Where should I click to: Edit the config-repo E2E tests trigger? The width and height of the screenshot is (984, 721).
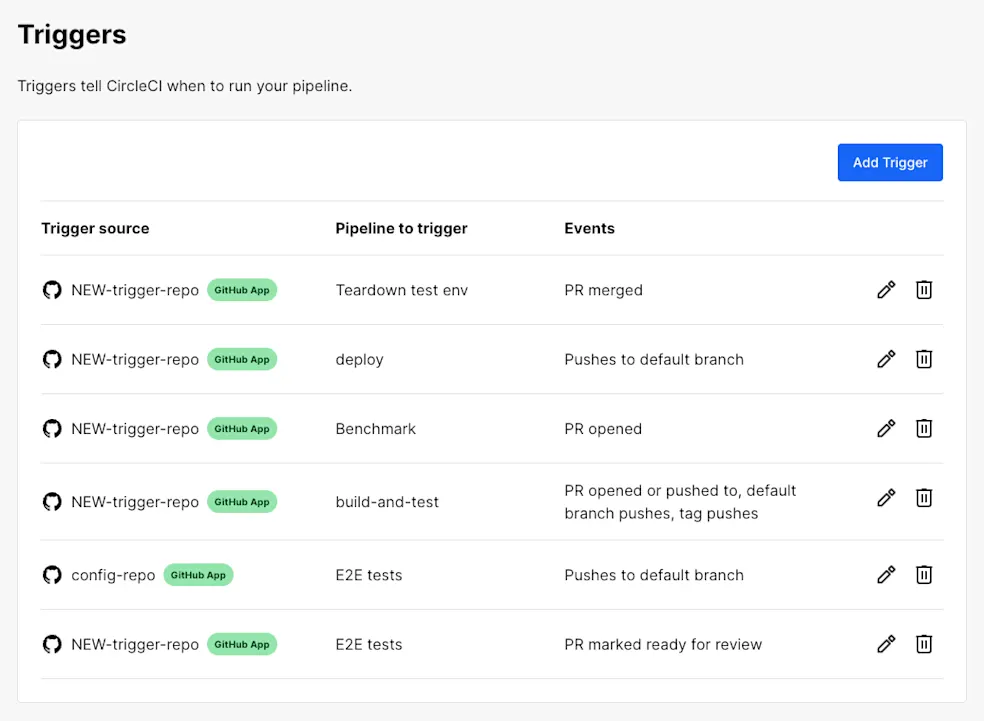point(886,575)
